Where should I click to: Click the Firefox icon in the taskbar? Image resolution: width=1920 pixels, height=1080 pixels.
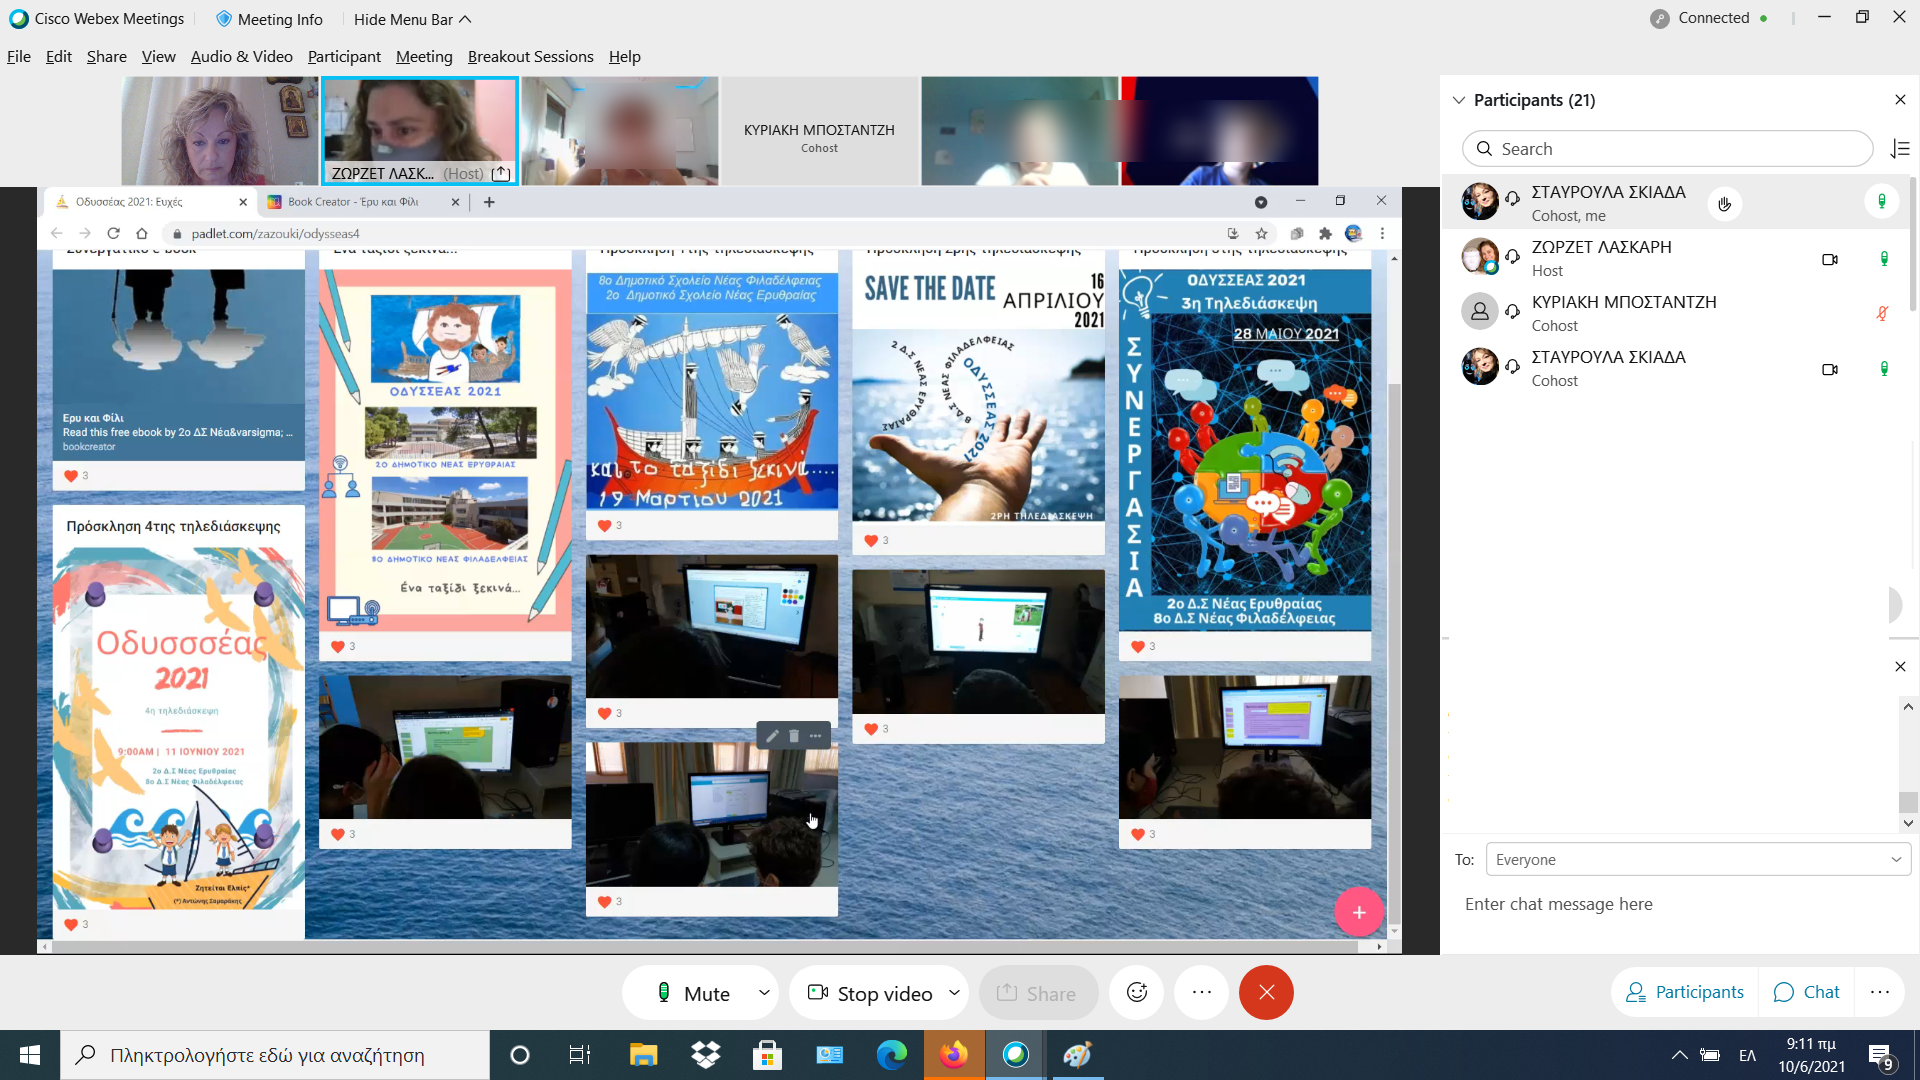[953, 1055]
